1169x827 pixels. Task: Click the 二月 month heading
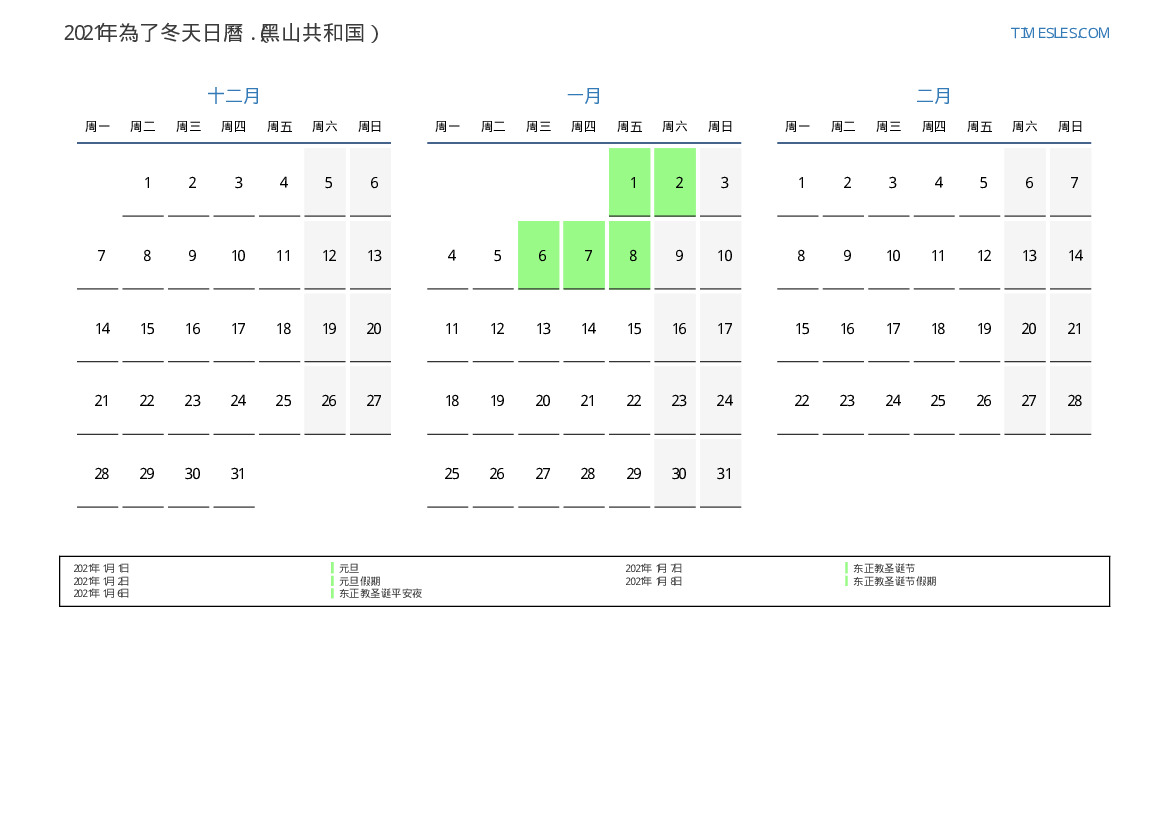[934, 96]
